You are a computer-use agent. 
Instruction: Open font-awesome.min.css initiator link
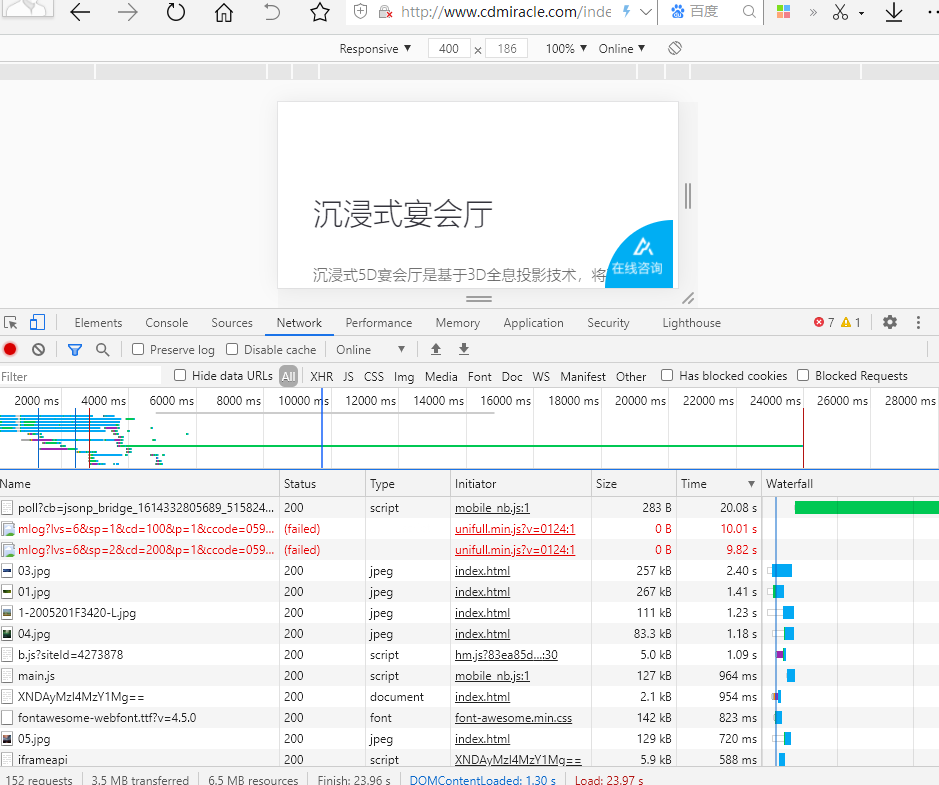pyautogui.click(x=513, y=718)
